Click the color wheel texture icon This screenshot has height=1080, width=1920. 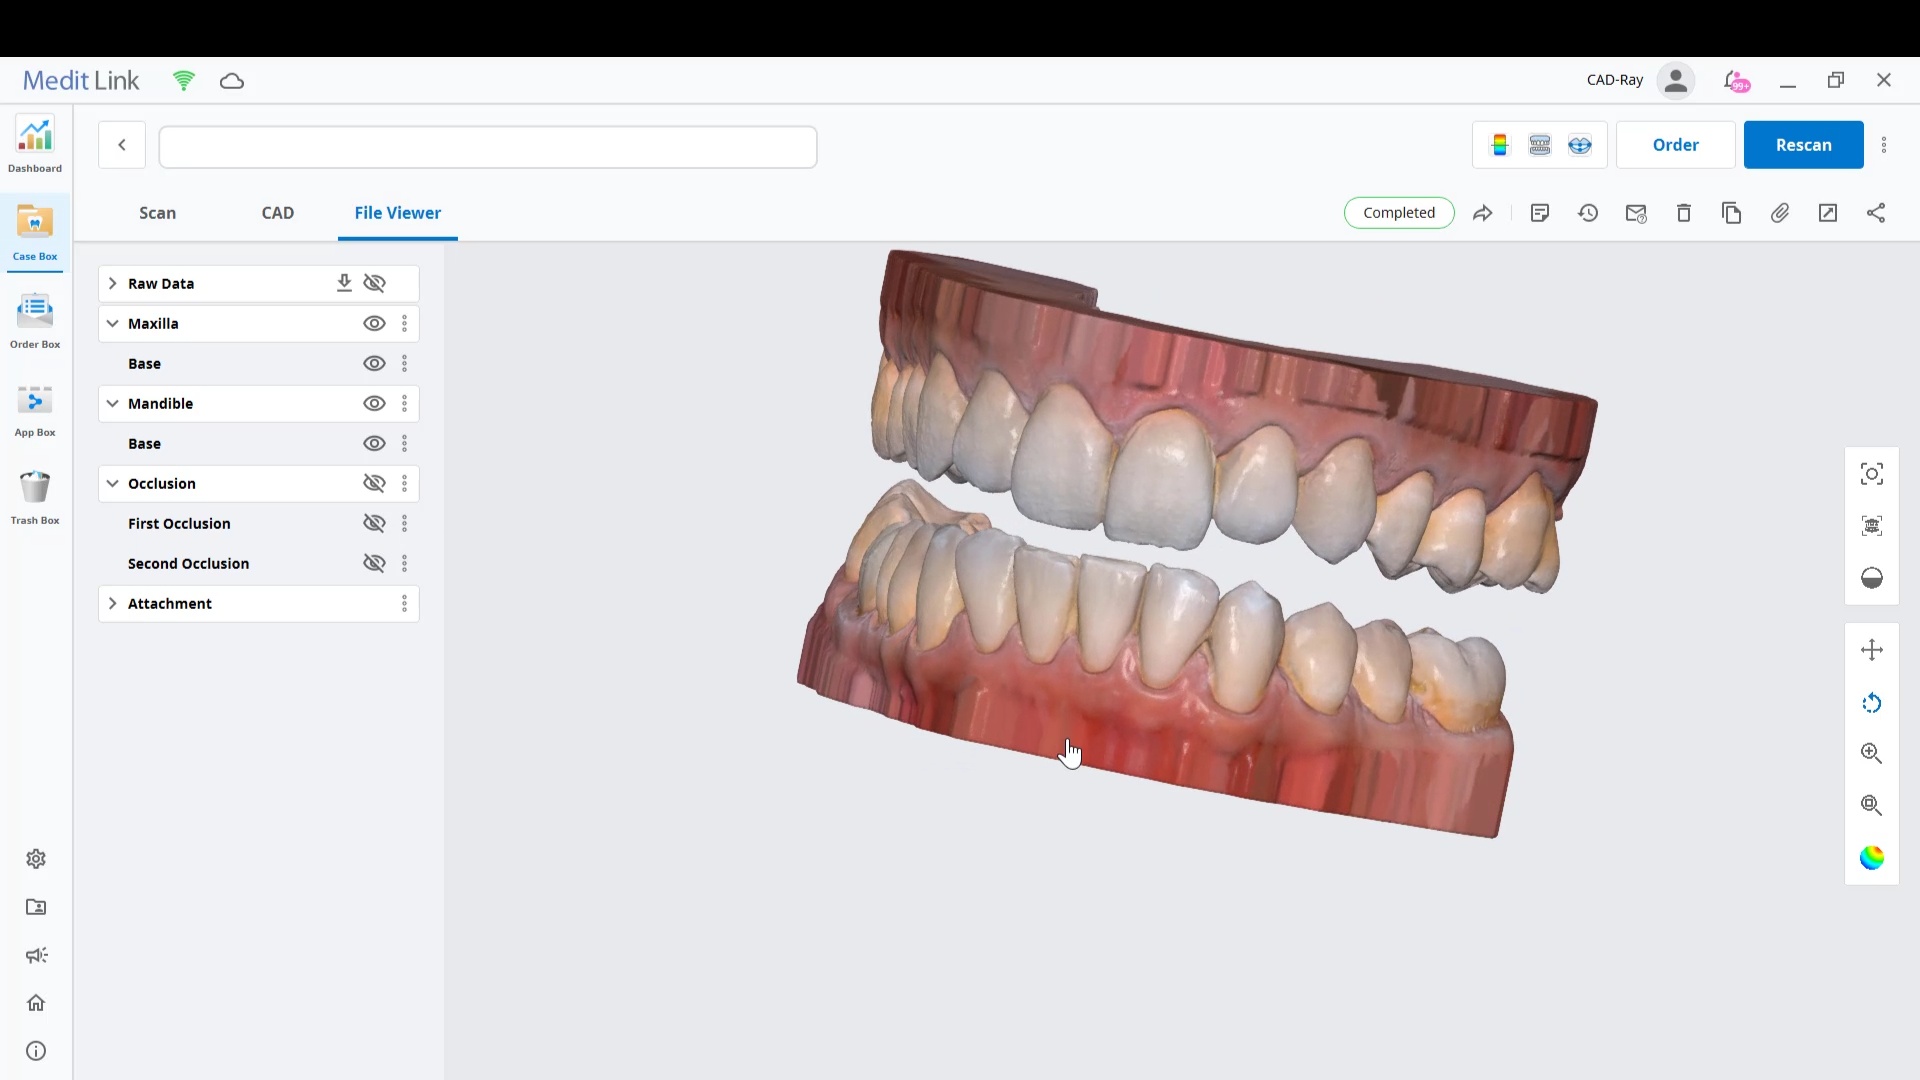click(x=1872, y=858)
